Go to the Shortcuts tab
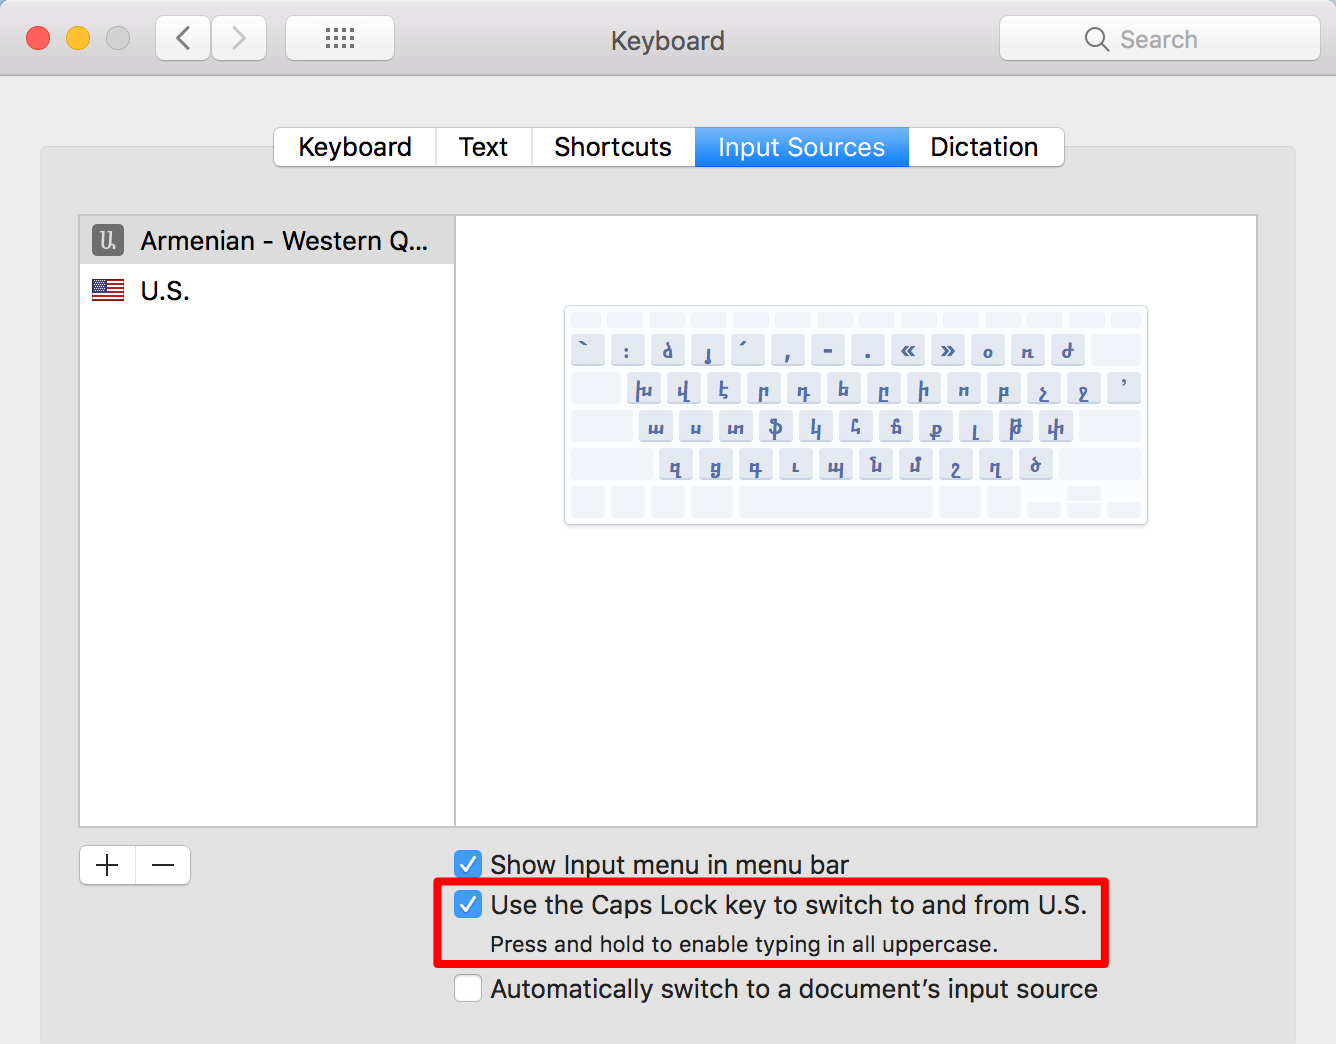 [x=613, y=147]
